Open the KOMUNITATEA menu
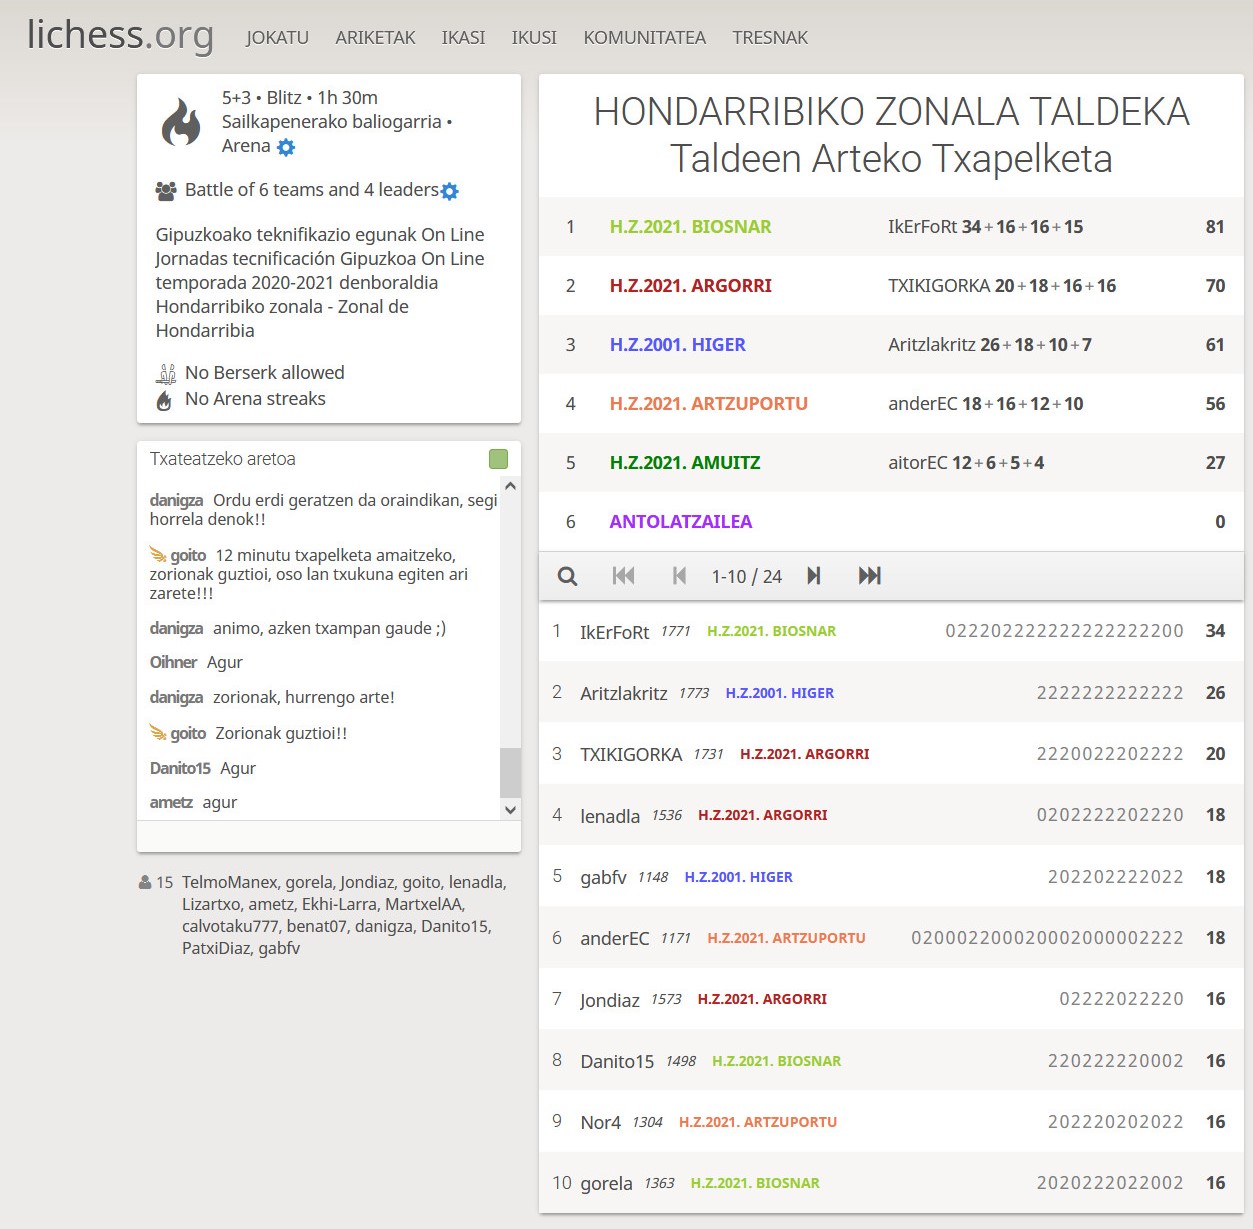The image size is (1253, 1229). 644,38
